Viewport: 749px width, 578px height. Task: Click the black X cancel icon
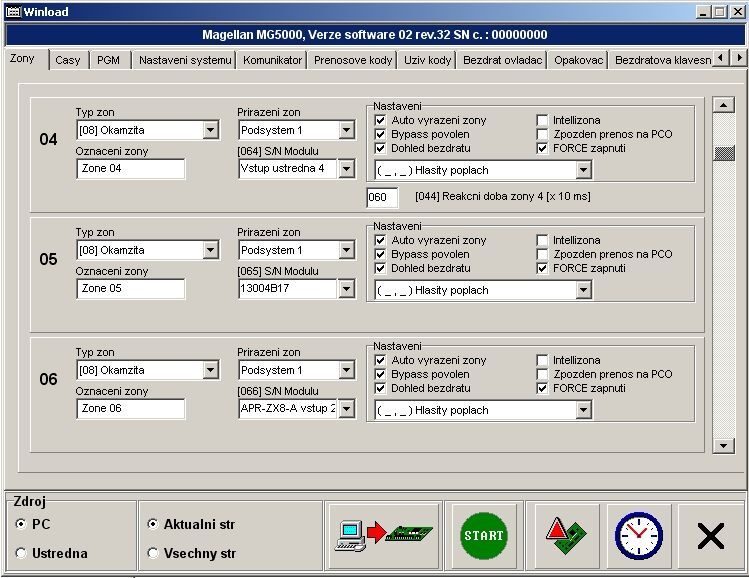[x=710, y=536]
